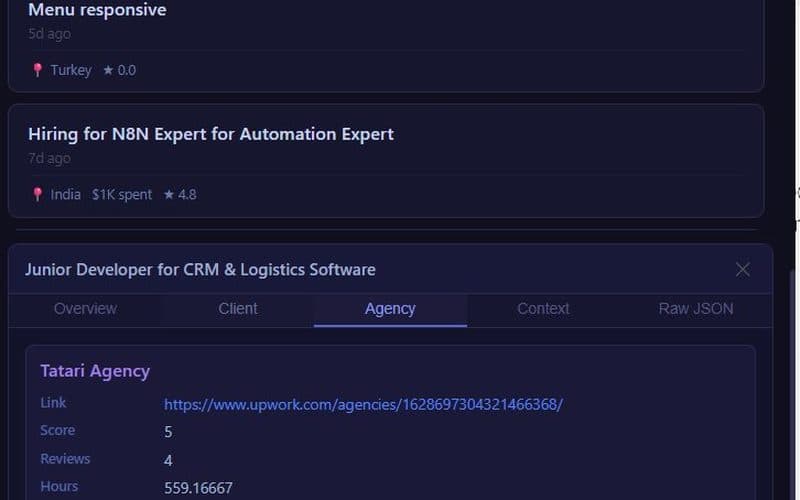The height and width of the screenshot is (500, 800).
Task: Click the $1K spent label
Action: coord(122,194)
